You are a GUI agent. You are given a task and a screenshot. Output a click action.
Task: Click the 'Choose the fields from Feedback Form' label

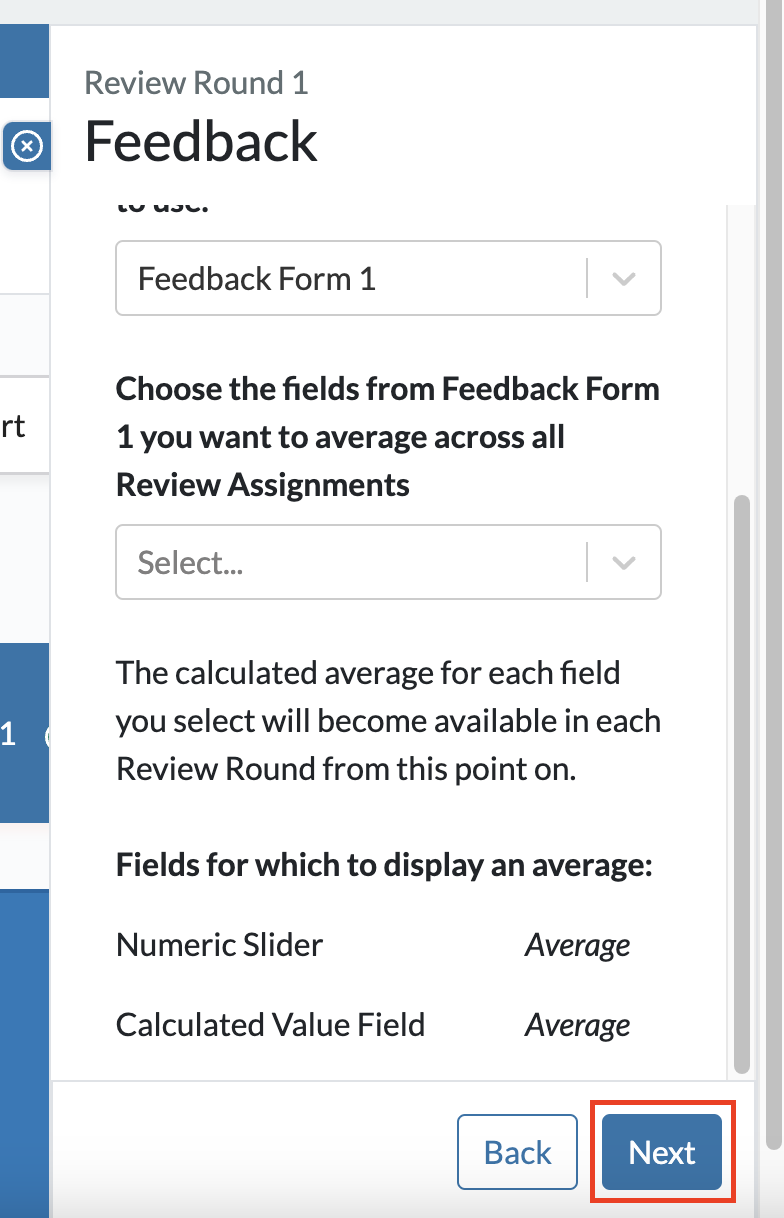click(388, 437)
